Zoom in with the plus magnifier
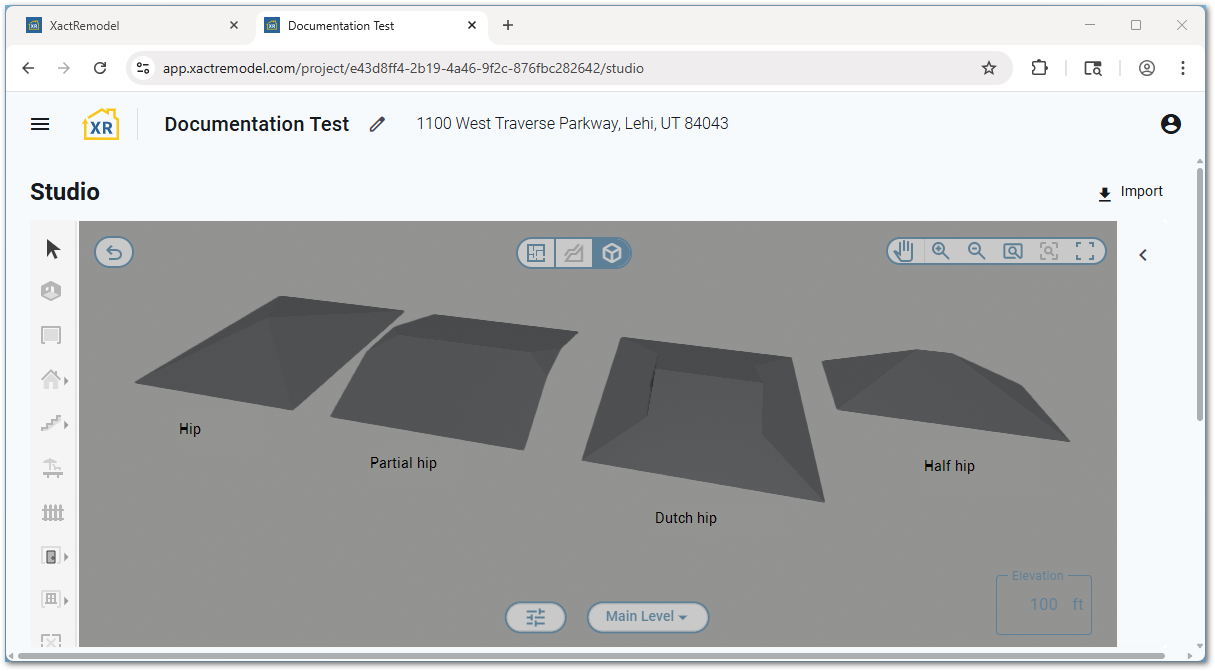The width and height of the screenshot is (1215, 671). pos(940,251)
